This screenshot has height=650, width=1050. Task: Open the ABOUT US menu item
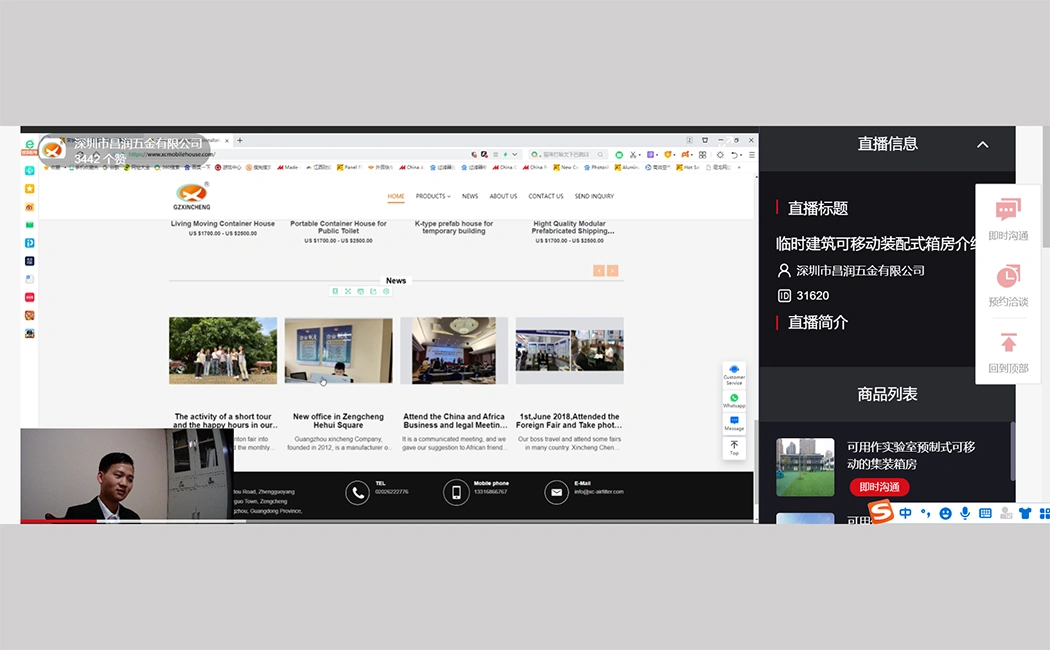coord(503,196)
